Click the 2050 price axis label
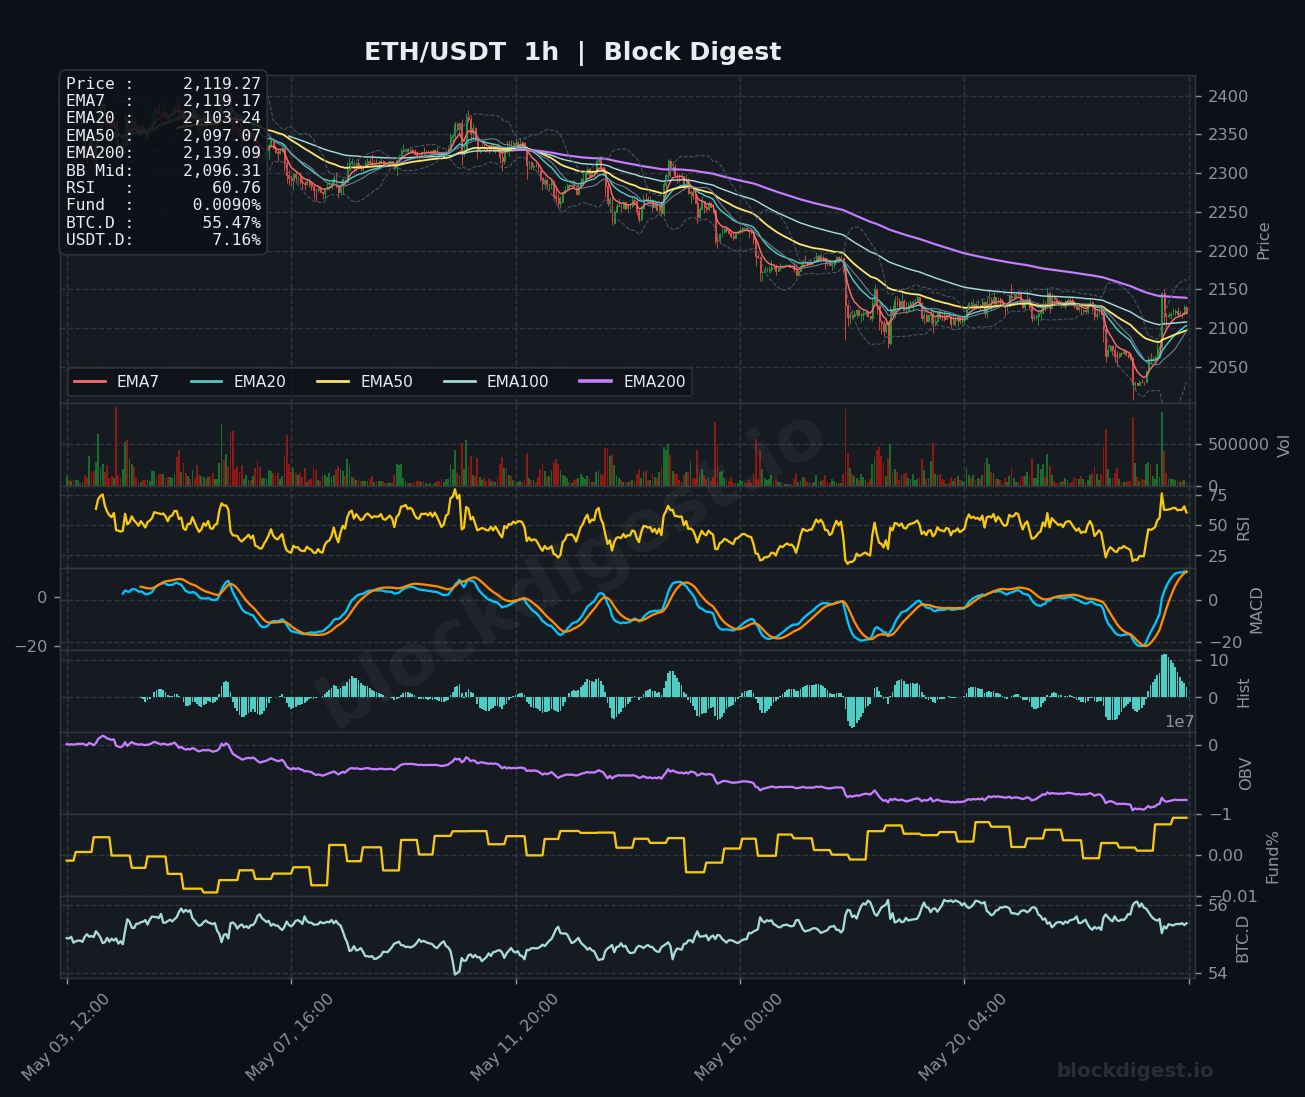This screenshot has width=1305, height=1097. pos(1226,368)
